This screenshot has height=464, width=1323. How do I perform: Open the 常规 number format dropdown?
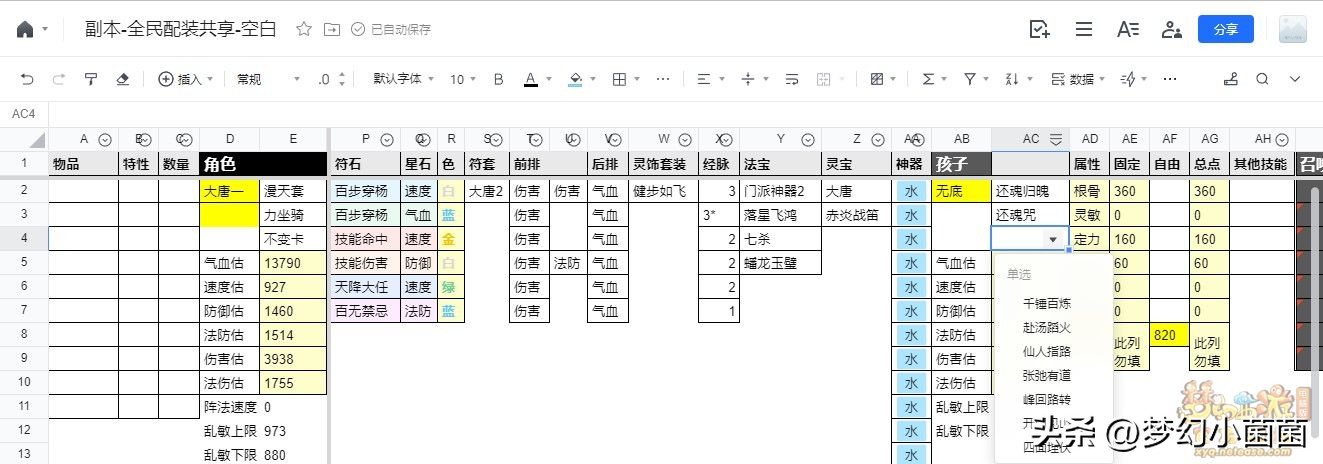click(x=268, y=79)
